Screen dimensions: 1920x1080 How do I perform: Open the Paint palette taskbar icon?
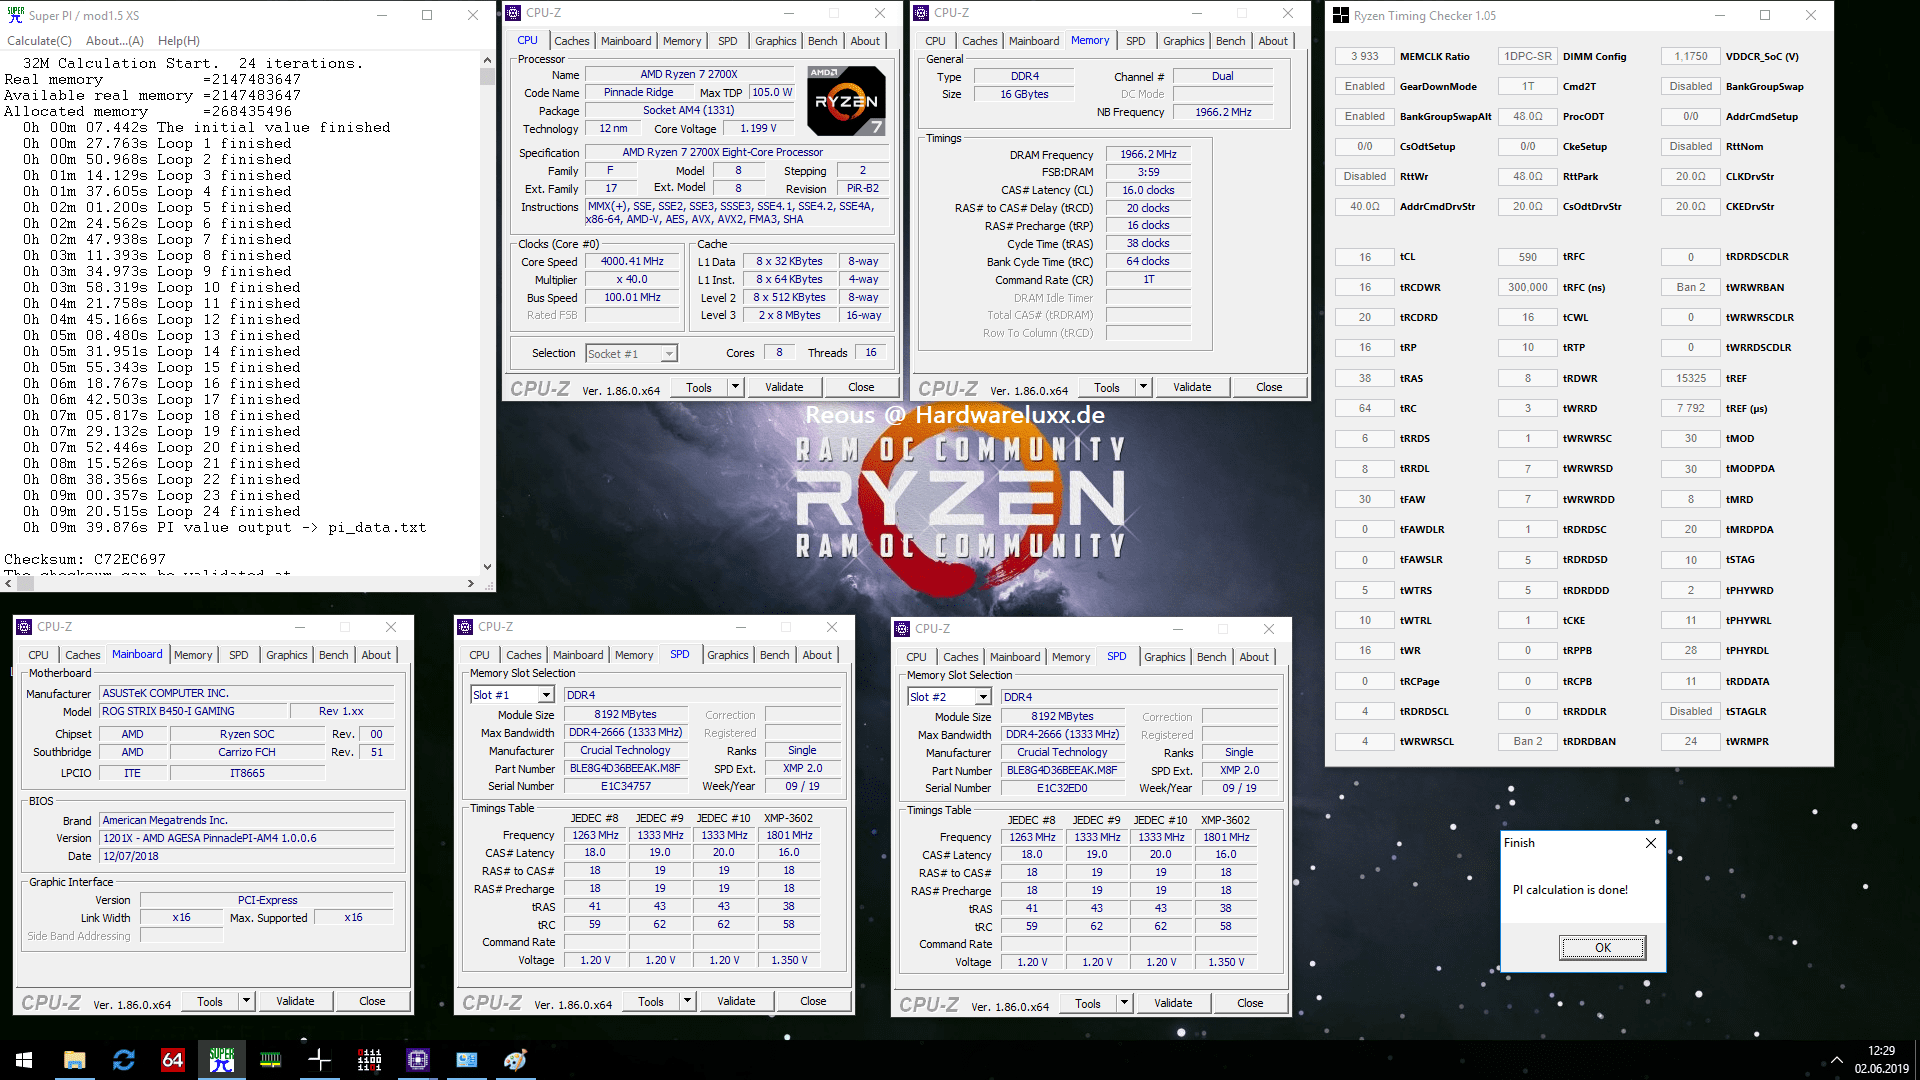(515, 1060)
